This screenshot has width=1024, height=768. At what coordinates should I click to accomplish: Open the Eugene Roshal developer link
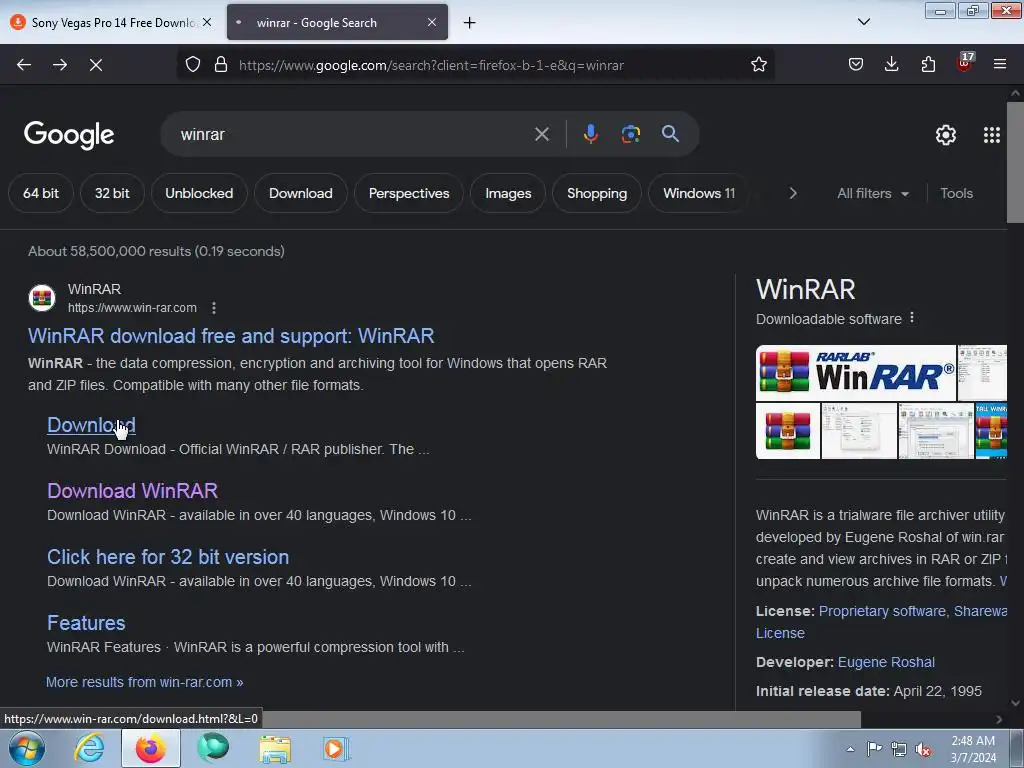[886, 662]
